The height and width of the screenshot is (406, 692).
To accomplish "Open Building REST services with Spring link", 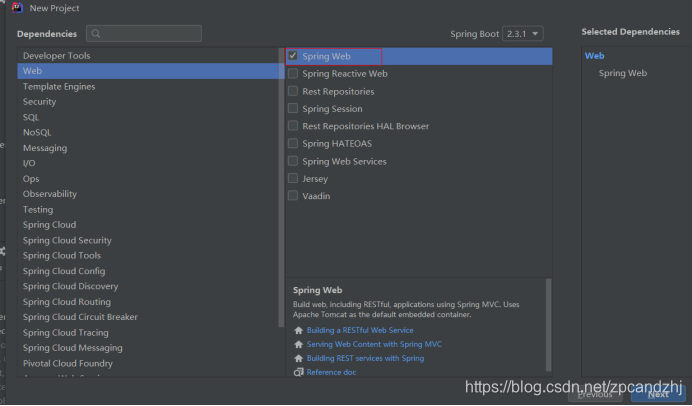I will click(365, 358).
